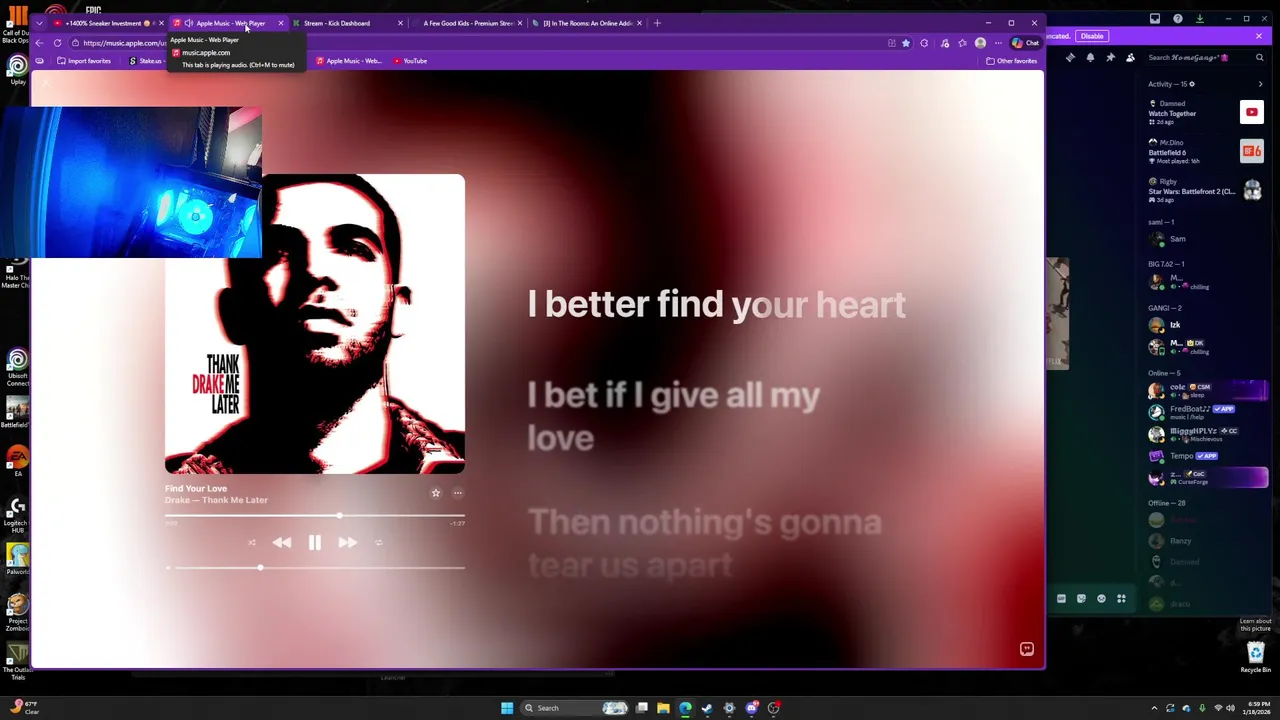Refresh the Apple Music page
1280x720 pixels.
click(58, 43)
